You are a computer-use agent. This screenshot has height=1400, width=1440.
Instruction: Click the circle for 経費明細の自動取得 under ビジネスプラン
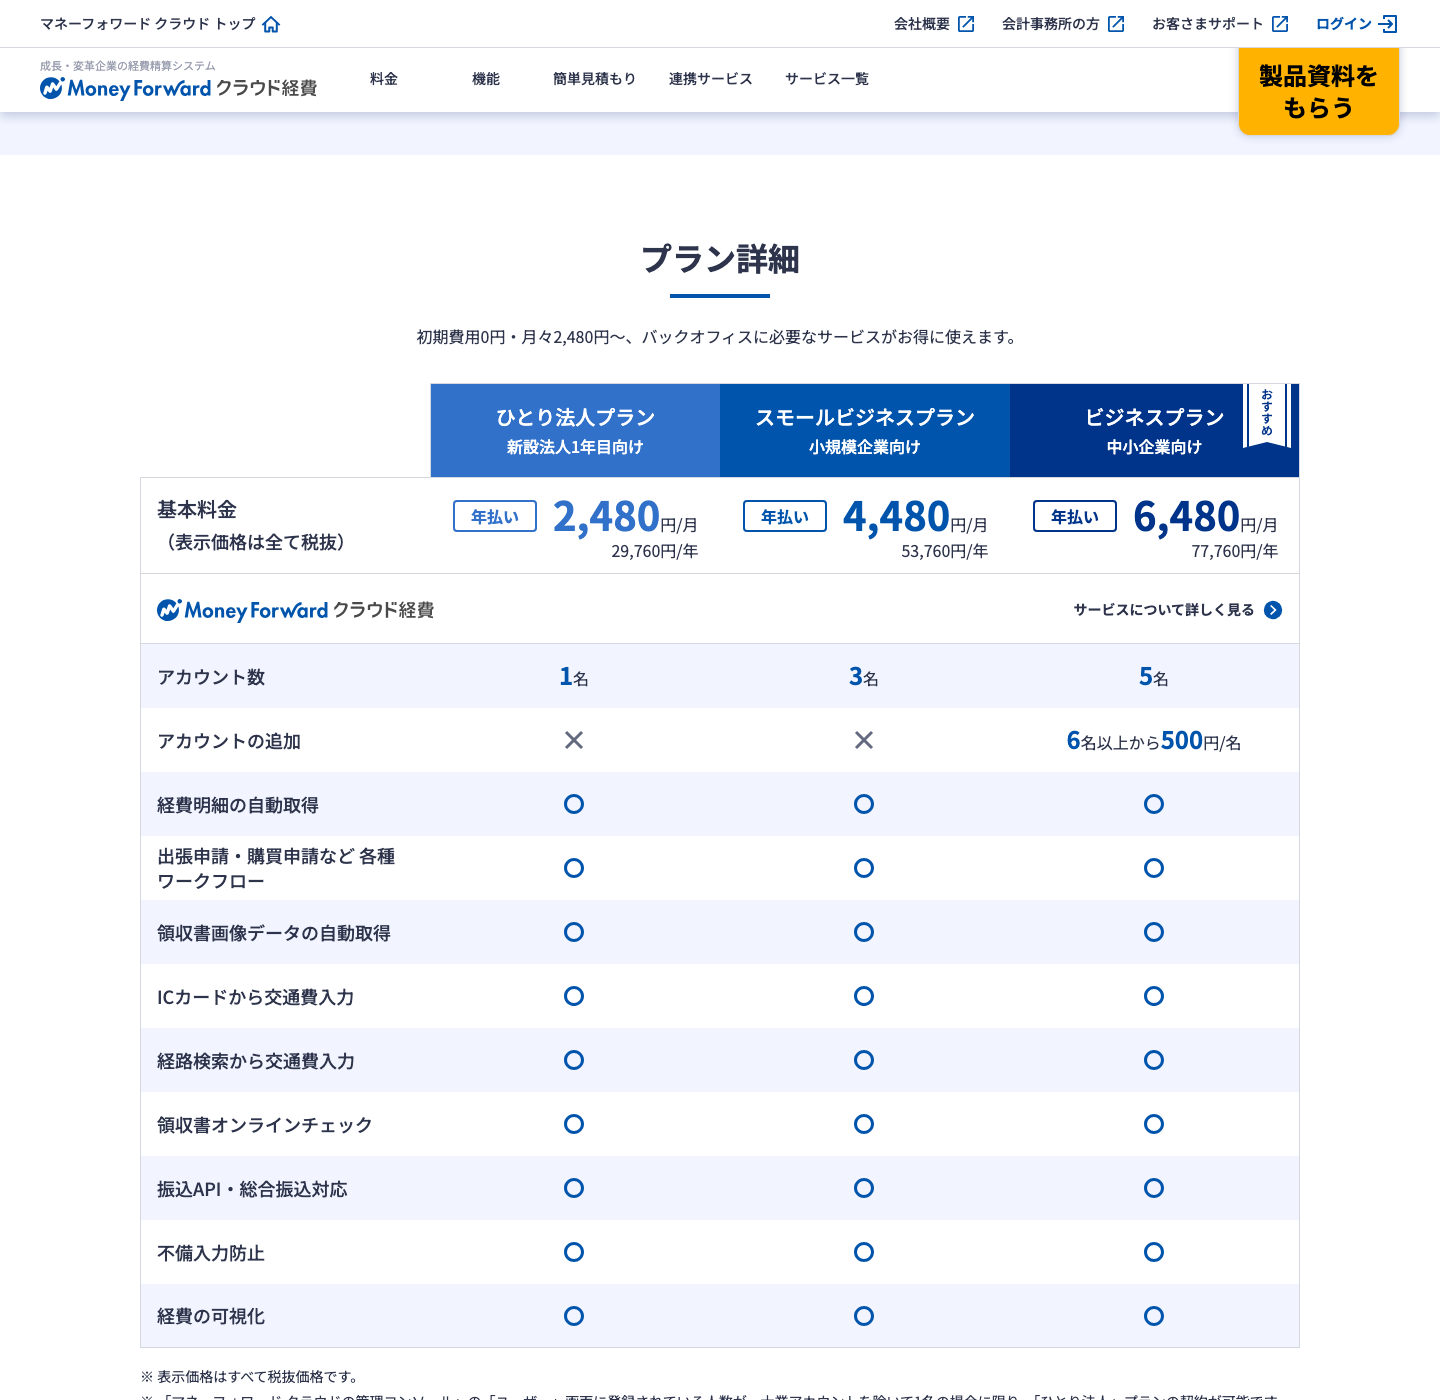tap(1154, 804)
